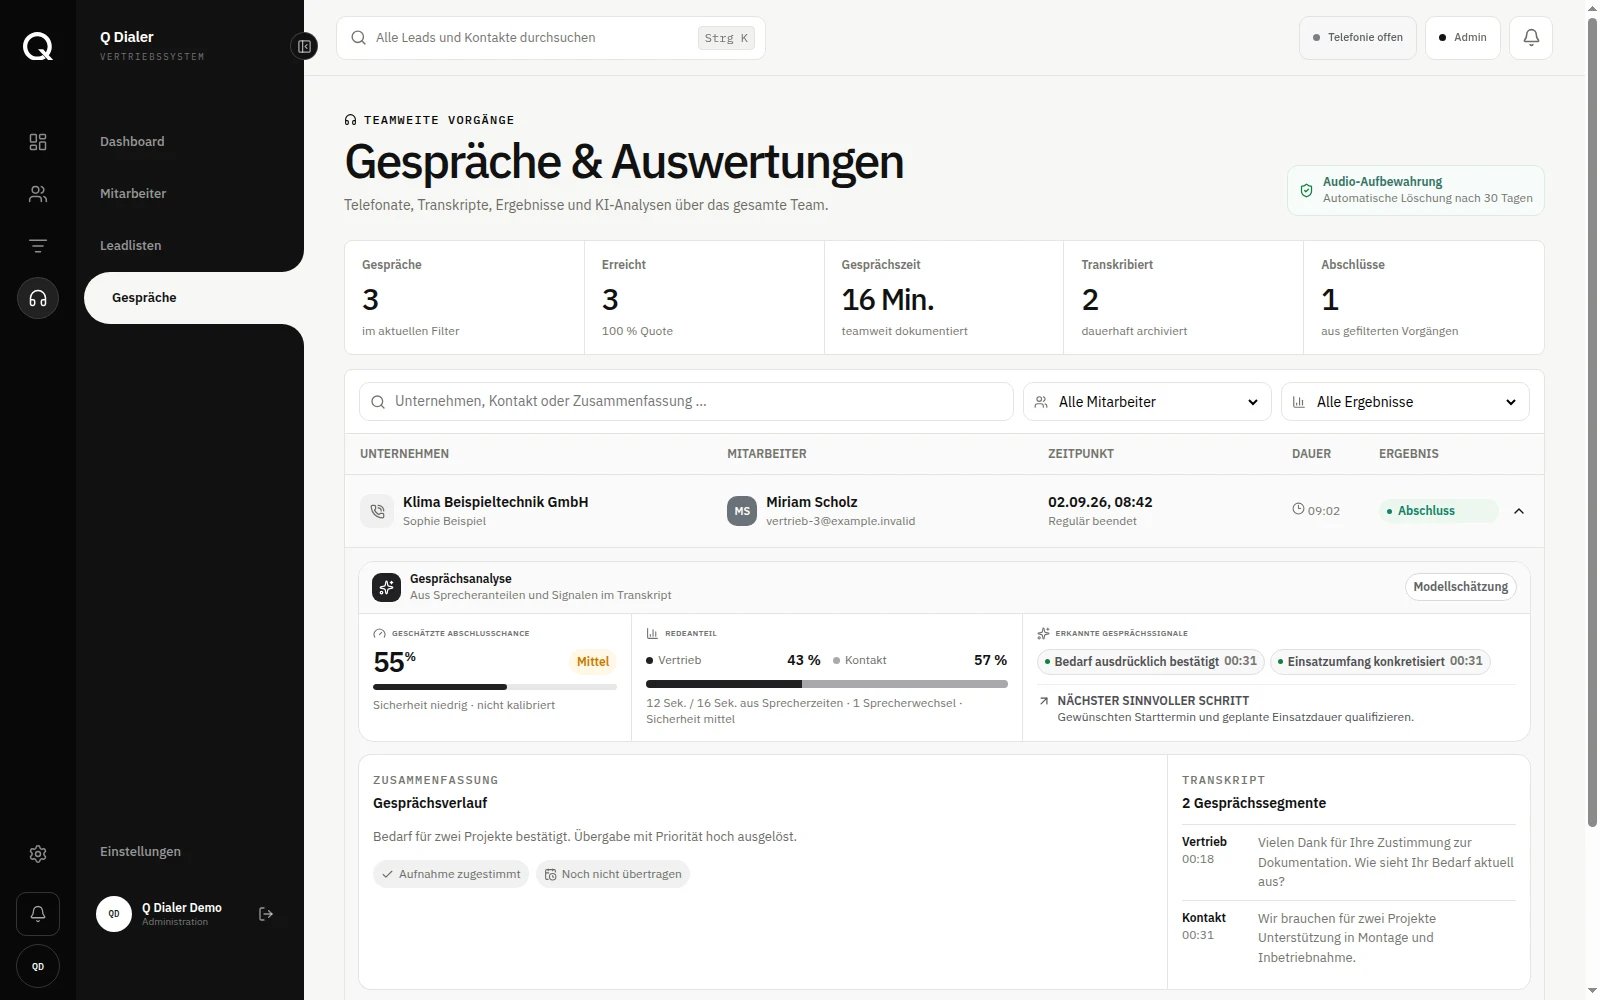The image size is (1600, 1000).
Task: Collapse the sidebar with panel toggle icon
Action: (x=304, y=46)
